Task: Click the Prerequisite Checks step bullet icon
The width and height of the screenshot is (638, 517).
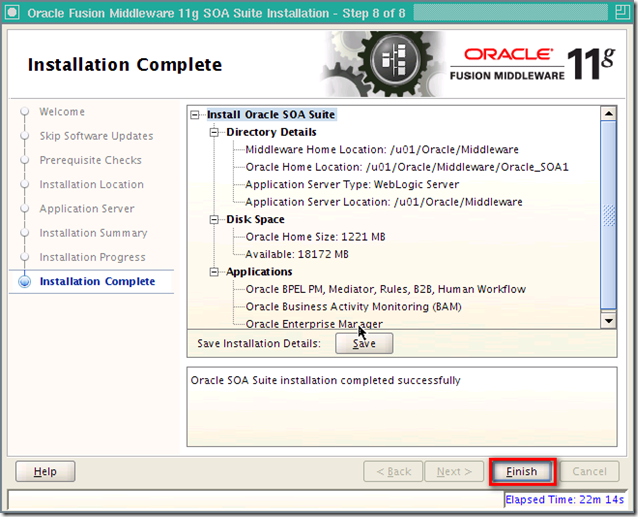Action: coord(25,160)
